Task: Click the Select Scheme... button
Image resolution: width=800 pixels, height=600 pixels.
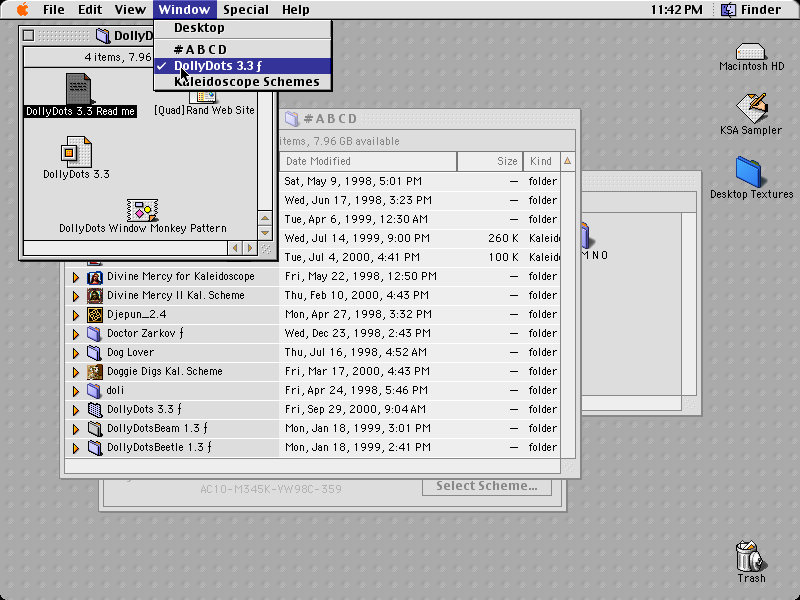Action: click(487, 486)
